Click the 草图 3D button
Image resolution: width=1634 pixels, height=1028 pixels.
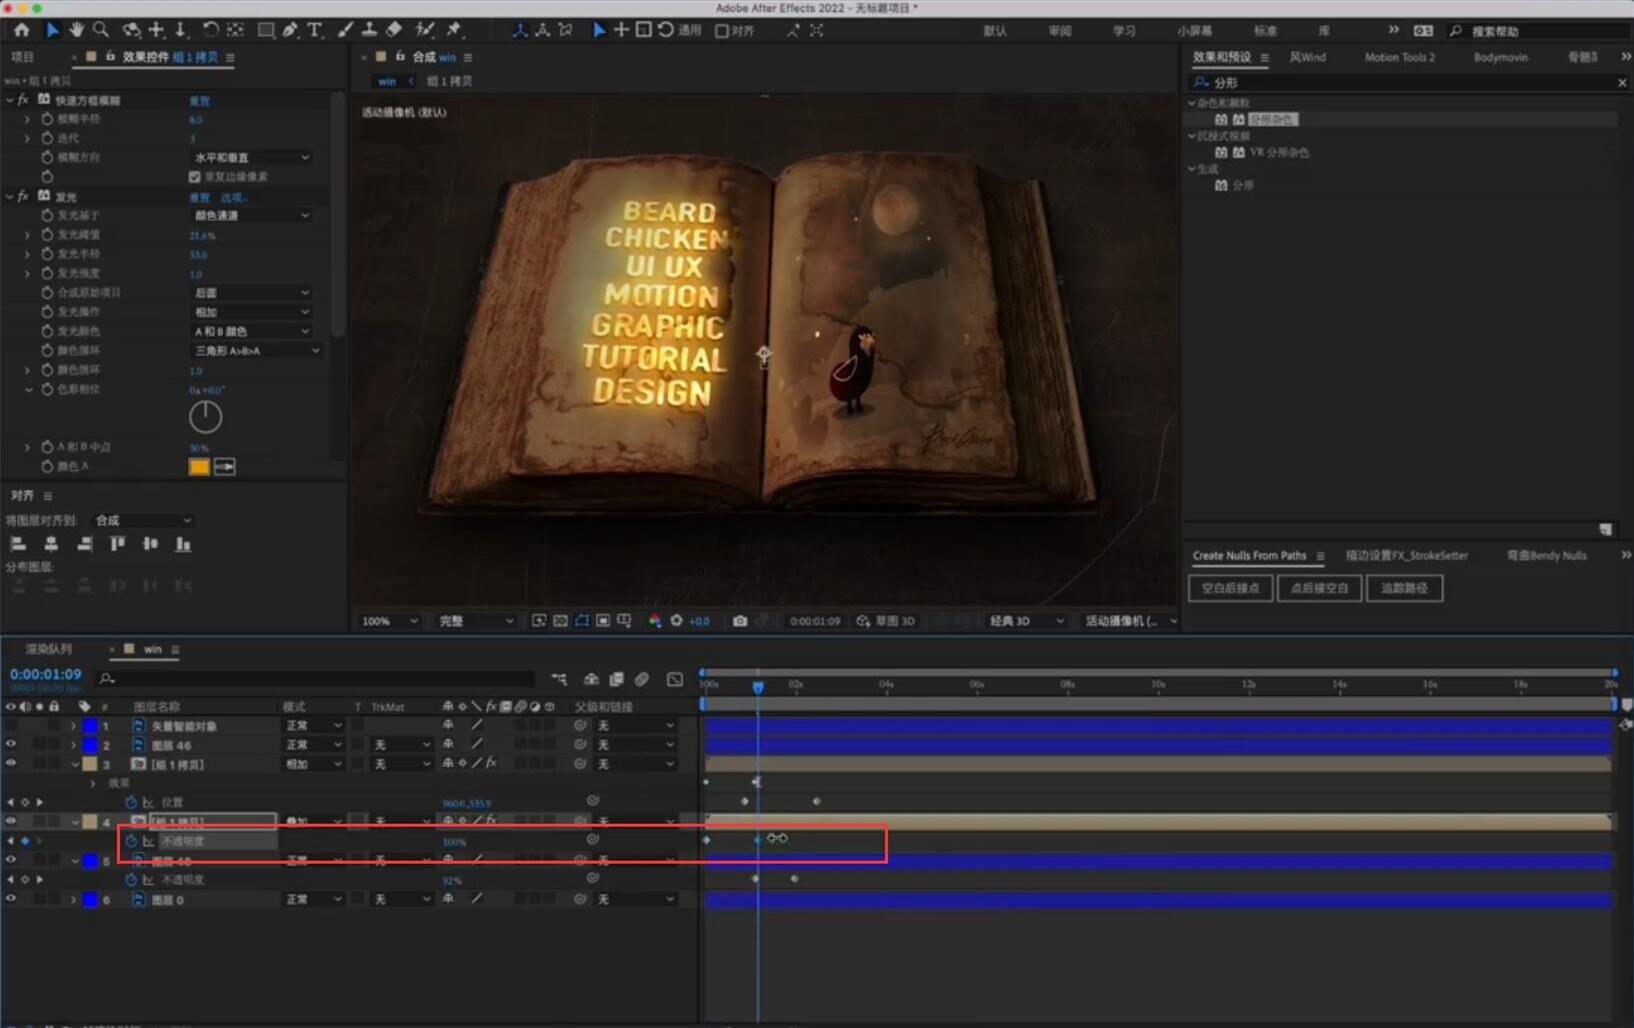tap(886, 621)
